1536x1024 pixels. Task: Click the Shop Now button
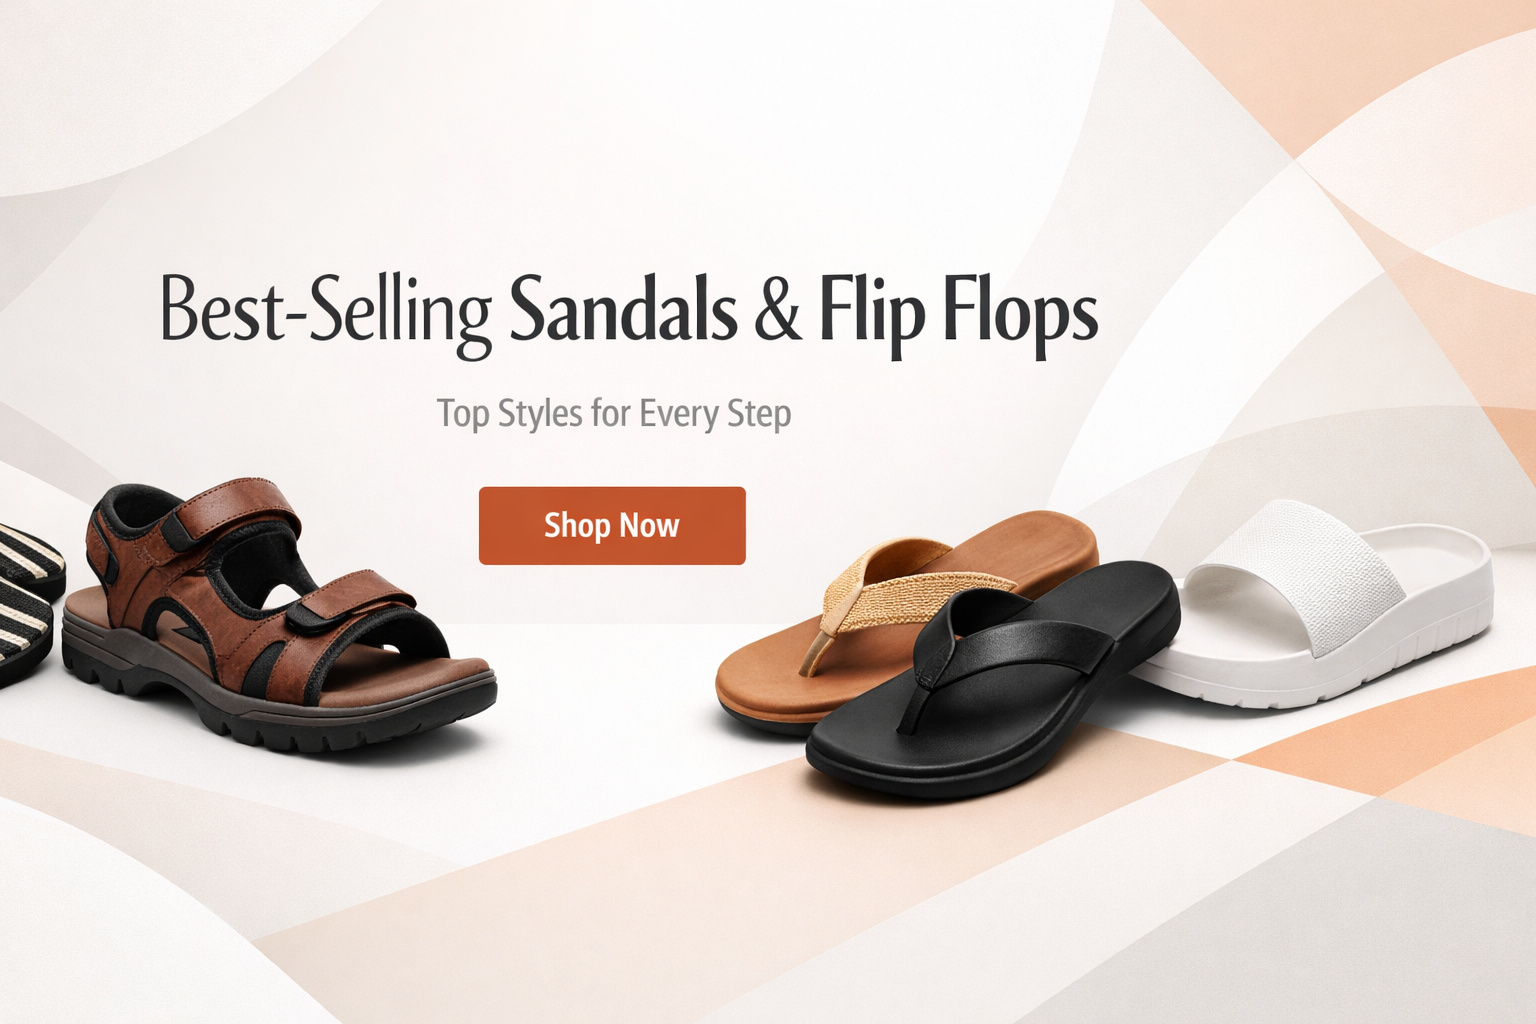612,526
